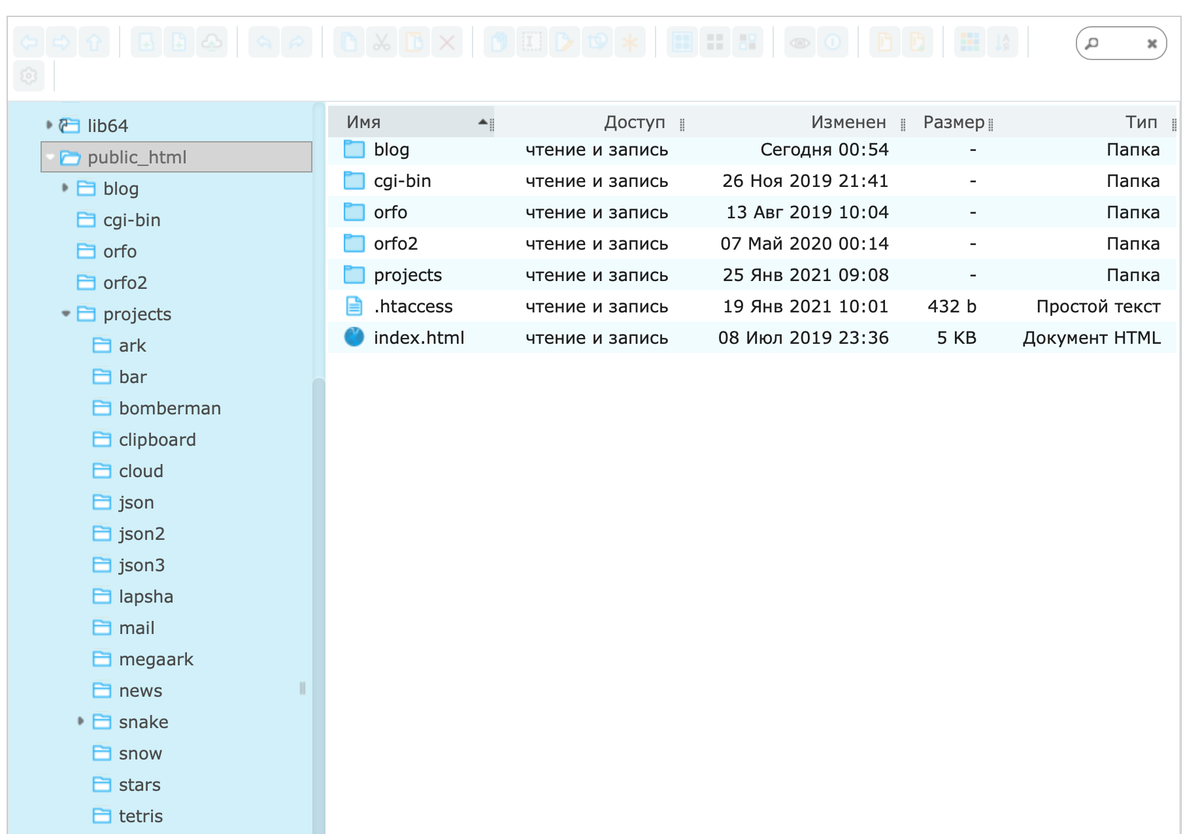Select cgi-bin in the folder tree
Image resolution: width=1200 pixels, height=834 pixels.
point(132,220)
